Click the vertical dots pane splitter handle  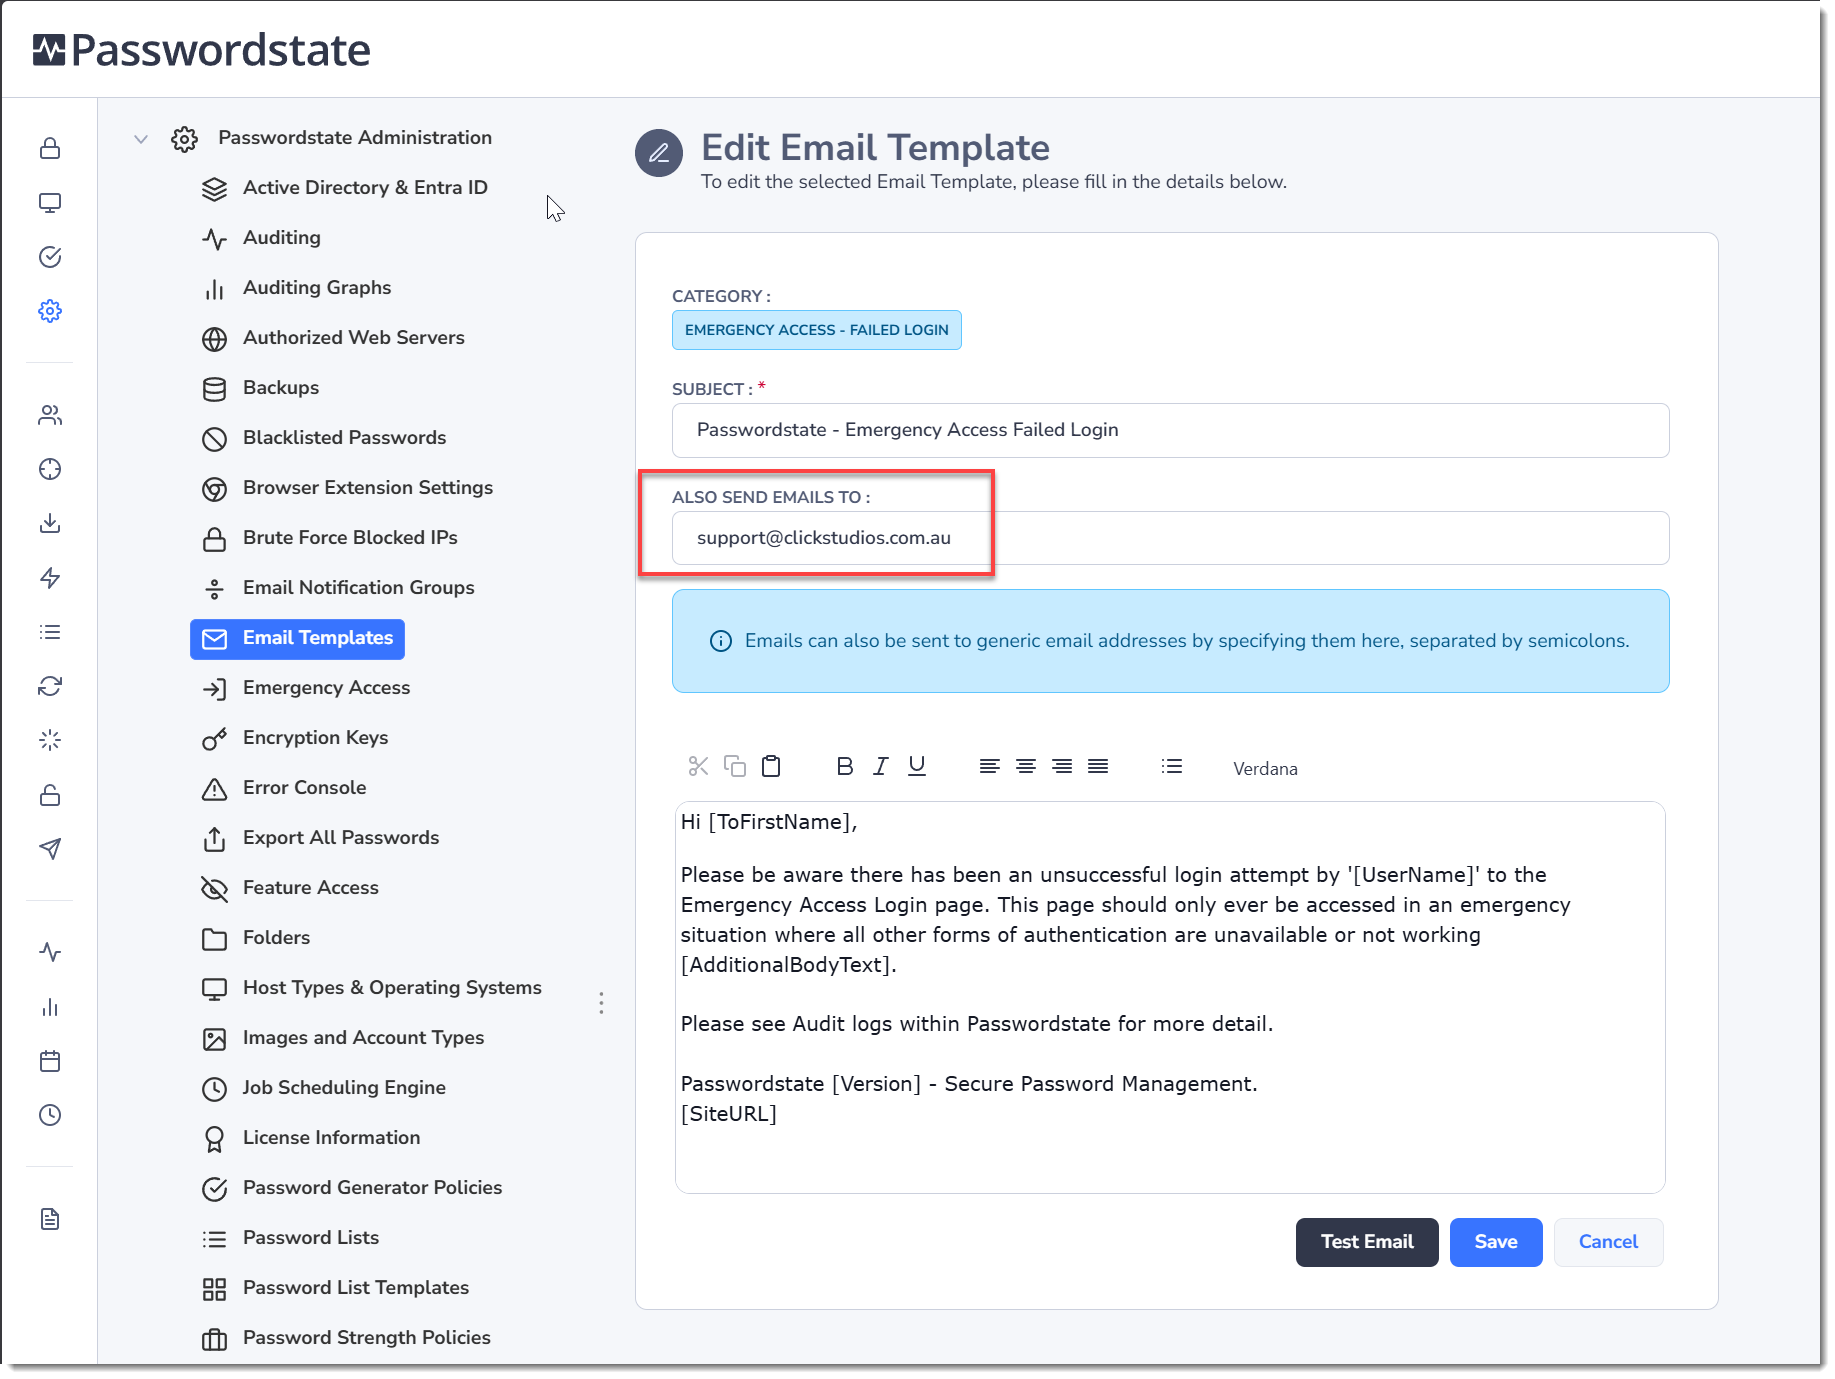coord(601,1003)
